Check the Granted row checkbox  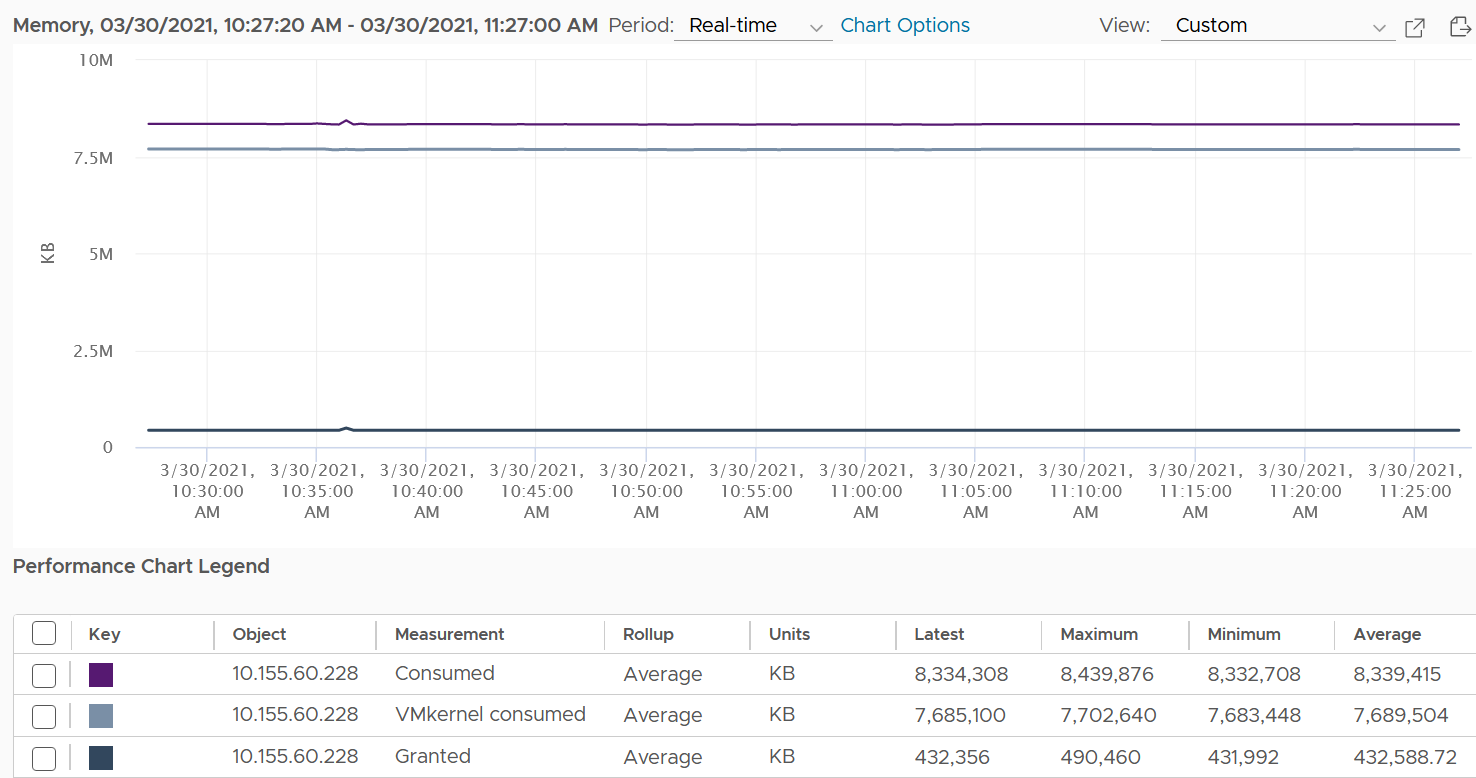tap(44, 757)
